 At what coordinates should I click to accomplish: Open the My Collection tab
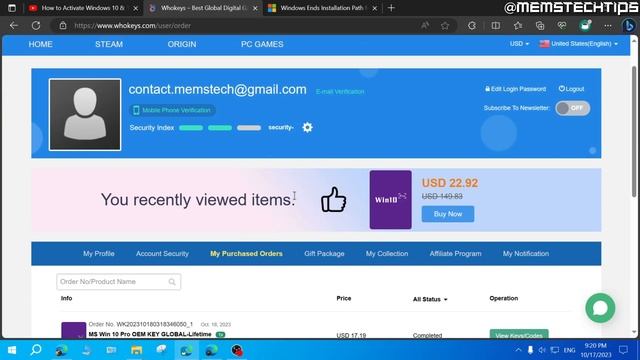pos(387,253)
